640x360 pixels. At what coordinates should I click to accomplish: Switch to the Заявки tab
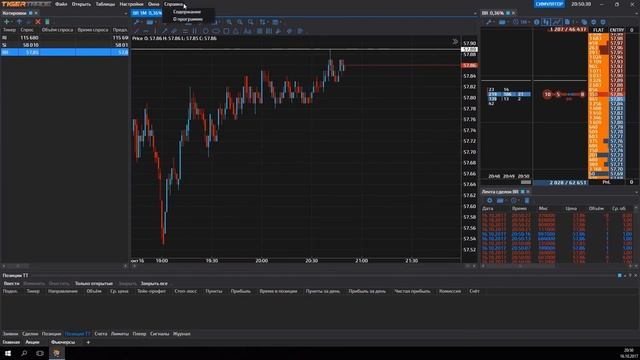(10, 334)
